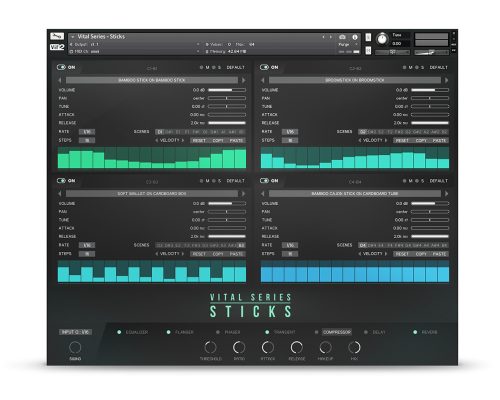Click Reset in Bamboo Cajon Stick slot
The height and width of the screenshot is (400, 500).
click(402, 254)
